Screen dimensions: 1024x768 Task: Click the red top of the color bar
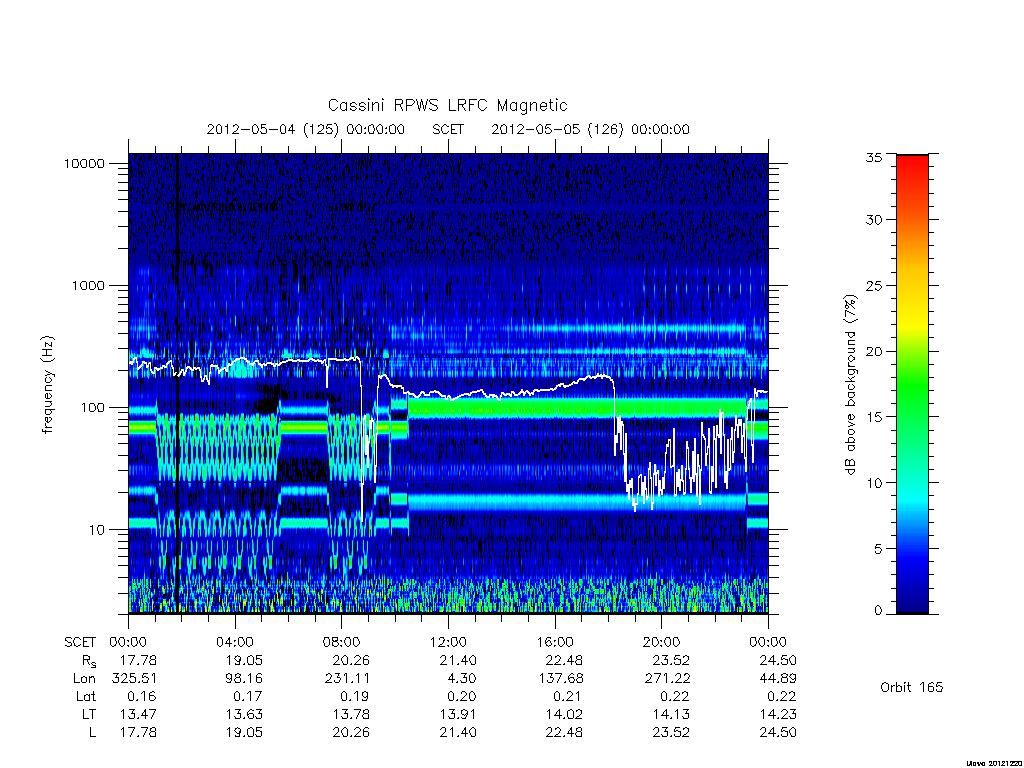912,162
